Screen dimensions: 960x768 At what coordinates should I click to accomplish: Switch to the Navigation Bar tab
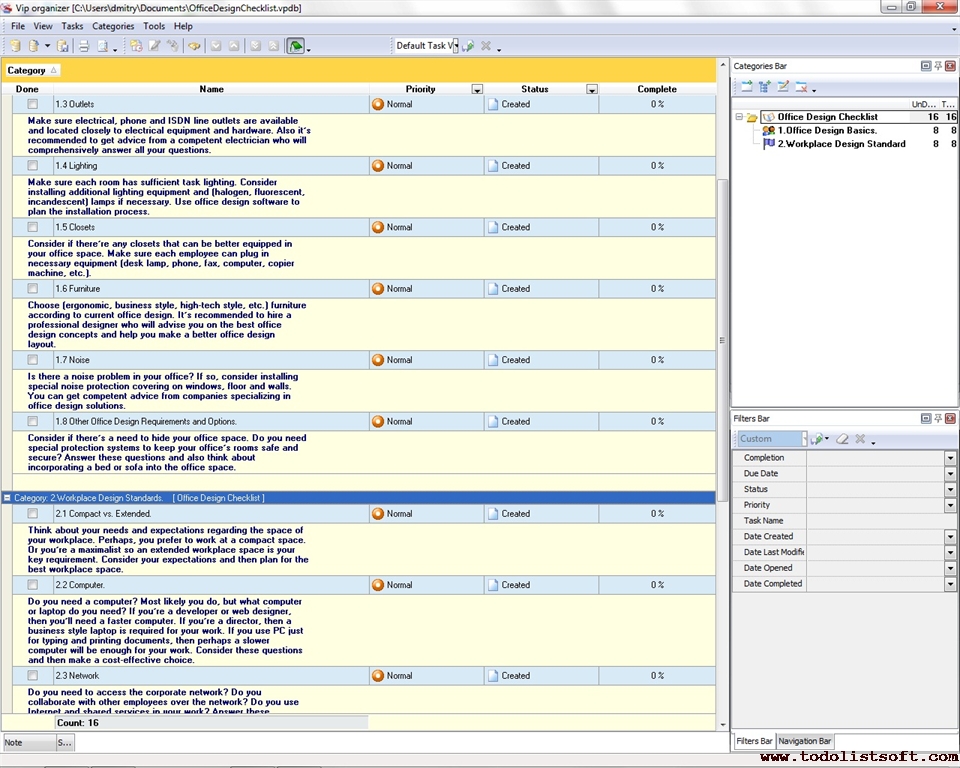point(805,741)
